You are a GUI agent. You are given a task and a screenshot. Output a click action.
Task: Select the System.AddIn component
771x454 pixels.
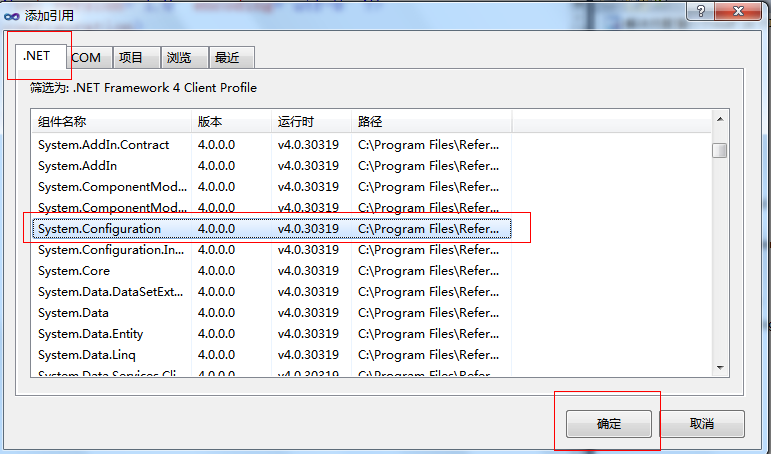272,166
